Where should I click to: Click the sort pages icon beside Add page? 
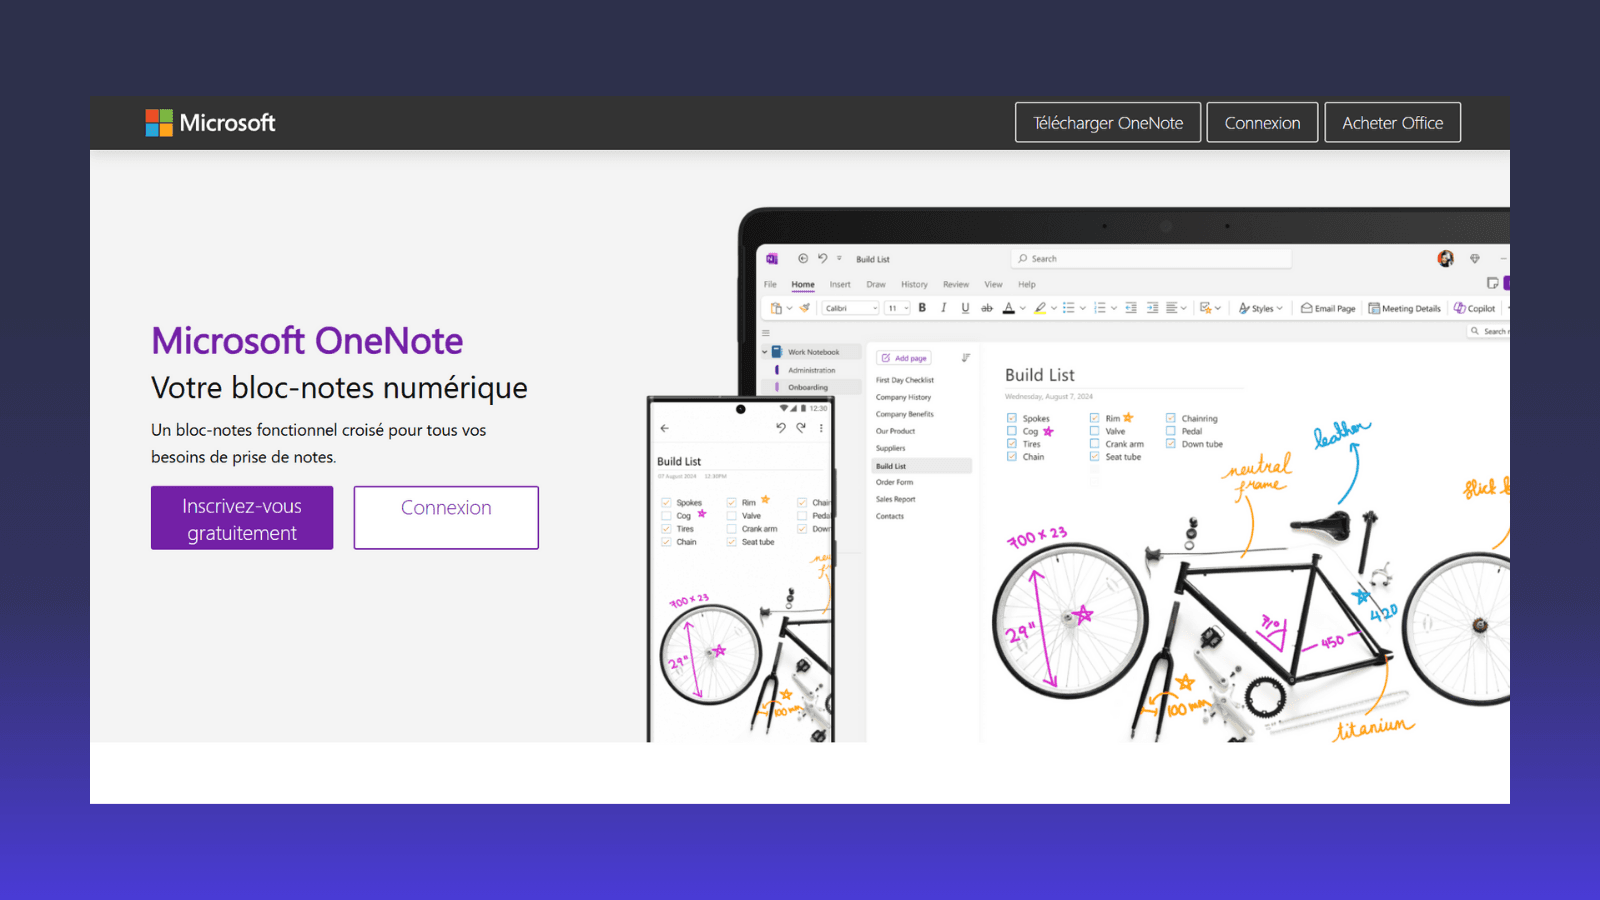point(966,358)
